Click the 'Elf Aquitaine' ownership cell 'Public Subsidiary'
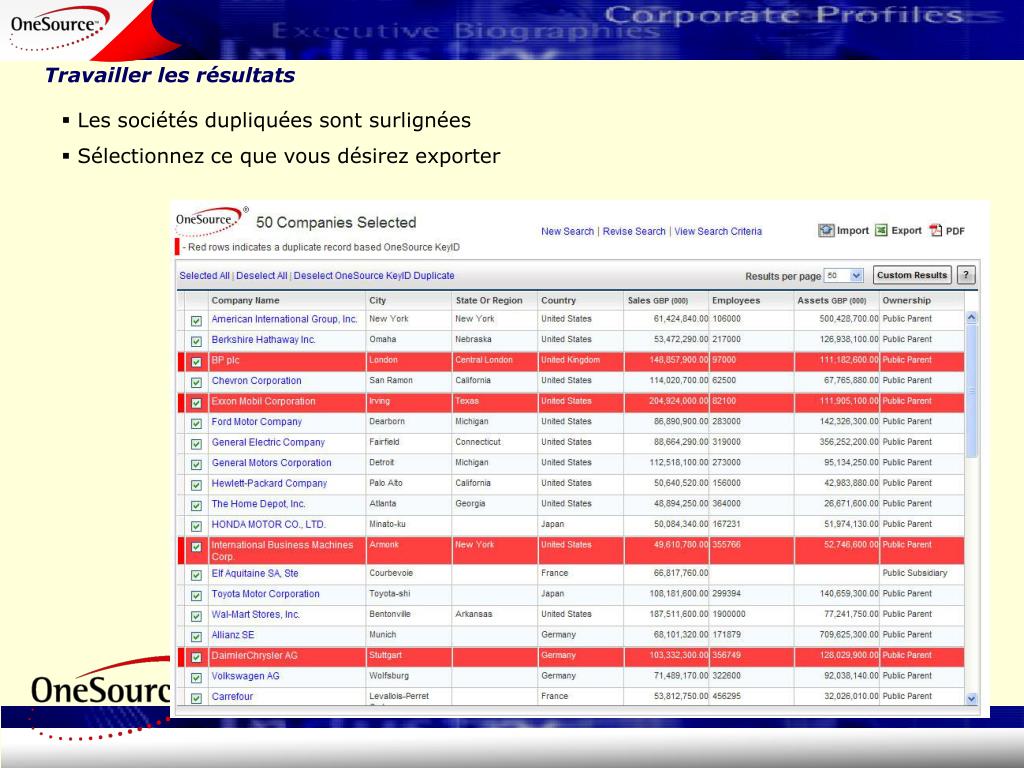This screenshot has height=768, width=1024. point(914,573)
